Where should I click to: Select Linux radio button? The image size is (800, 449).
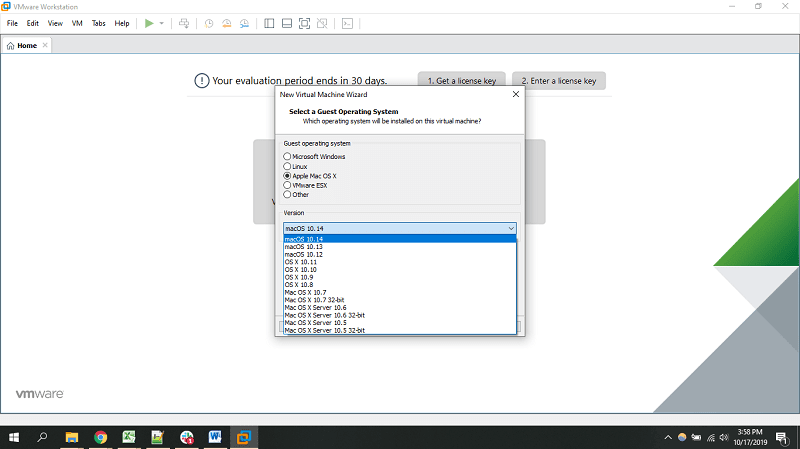287,166
